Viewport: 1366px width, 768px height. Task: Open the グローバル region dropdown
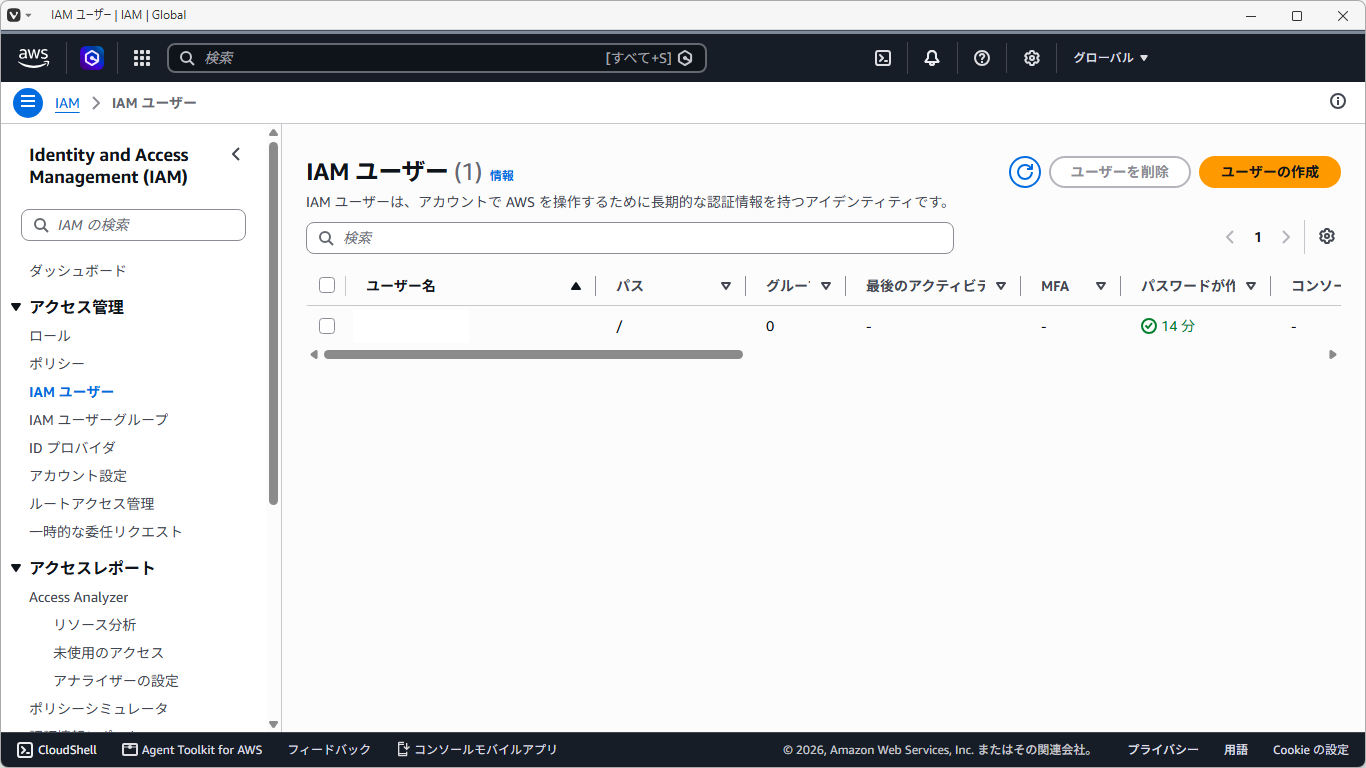[1111, 58]
